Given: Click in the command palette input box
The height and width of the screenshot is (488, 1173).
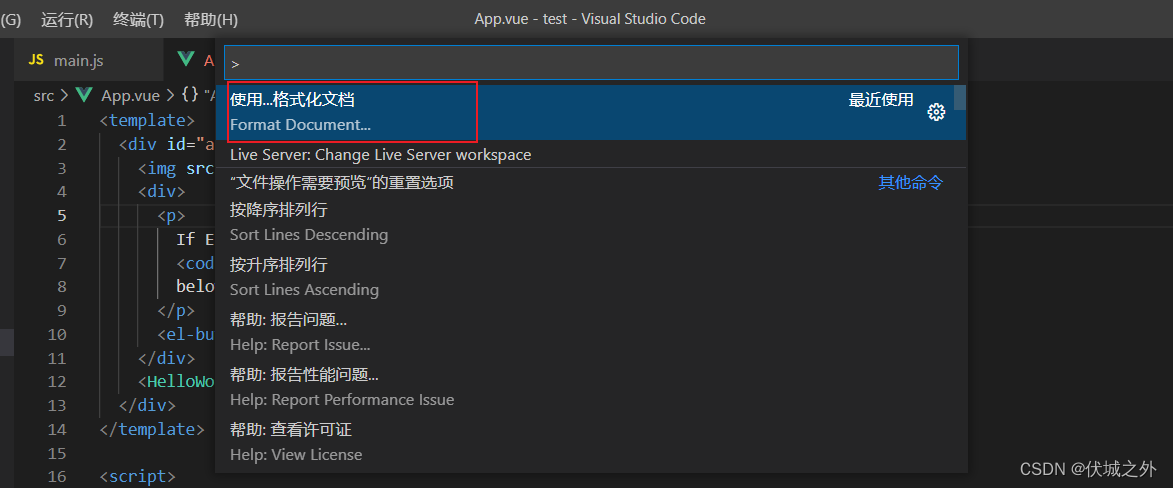Looking at the screenshot, I should click(590, 62).
